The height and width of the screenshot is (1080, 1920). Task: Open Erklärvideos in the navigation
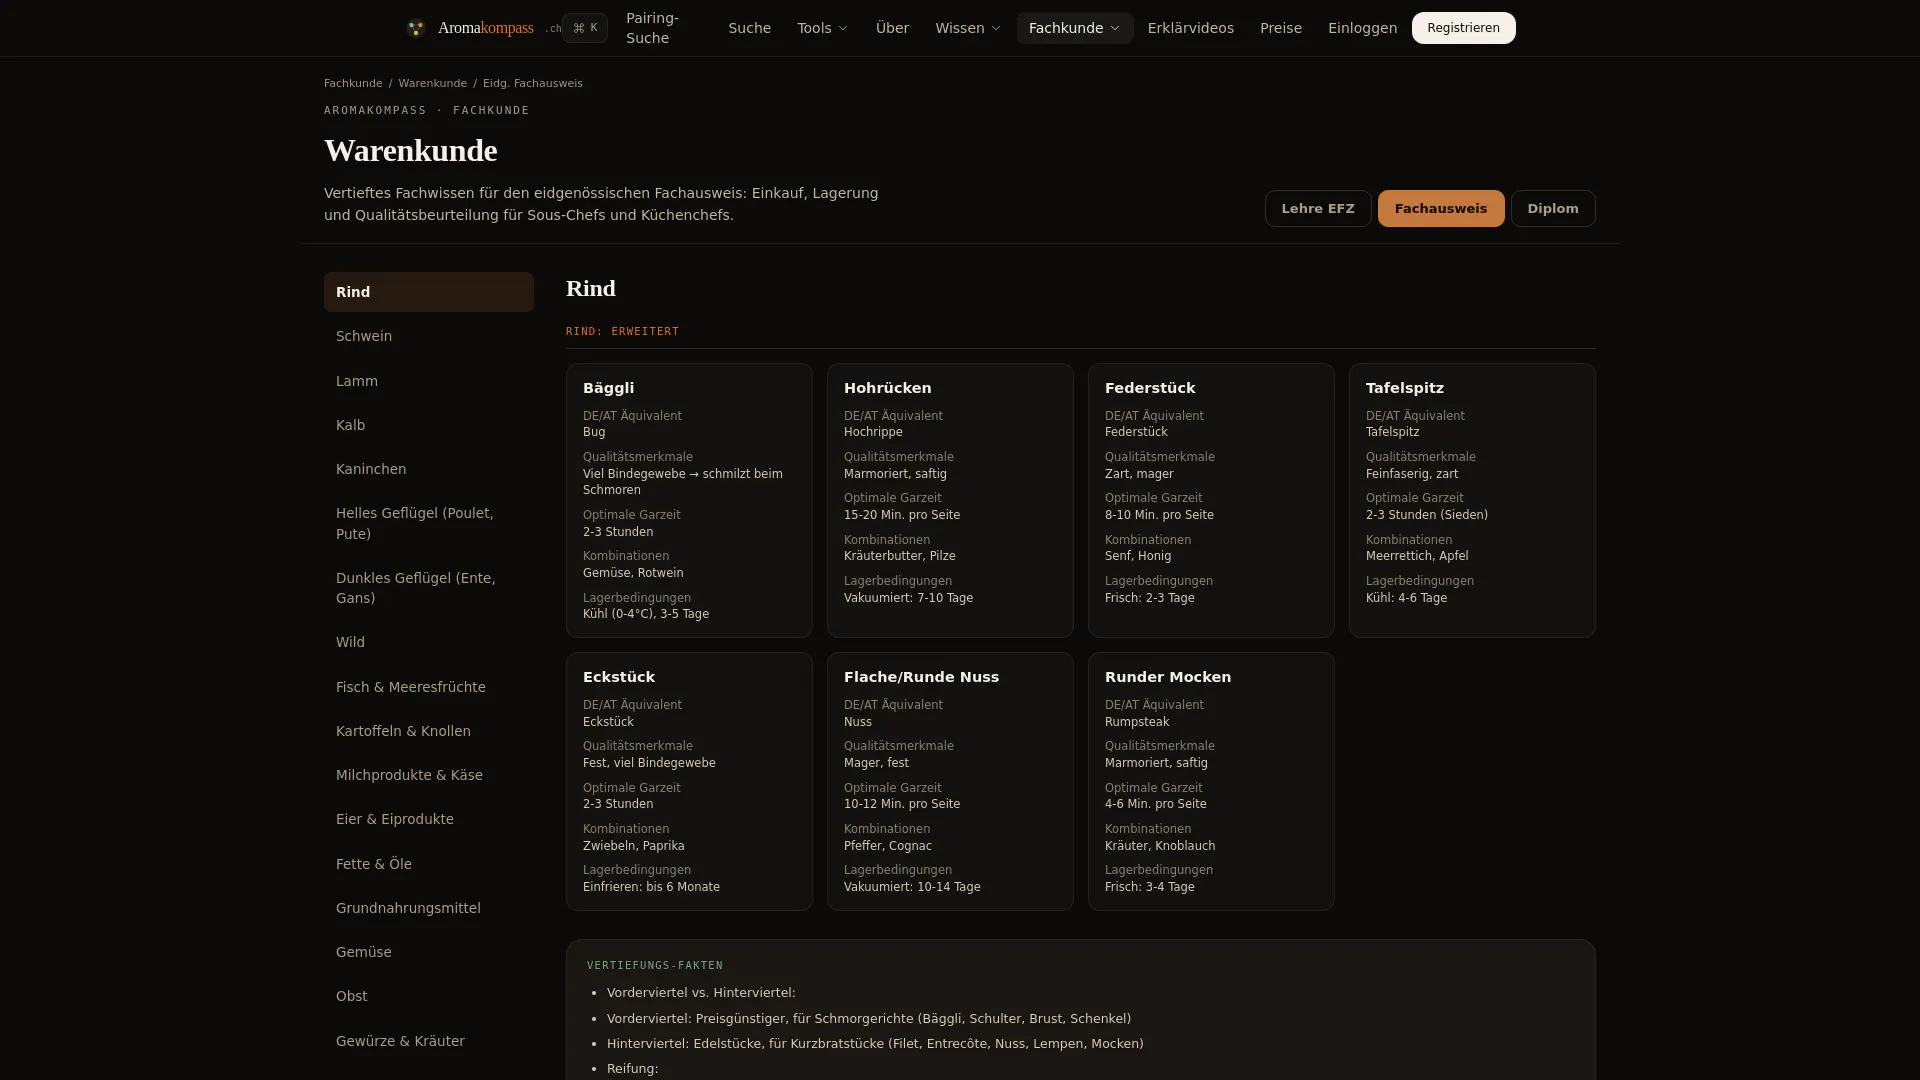[x=1190, y=28]
